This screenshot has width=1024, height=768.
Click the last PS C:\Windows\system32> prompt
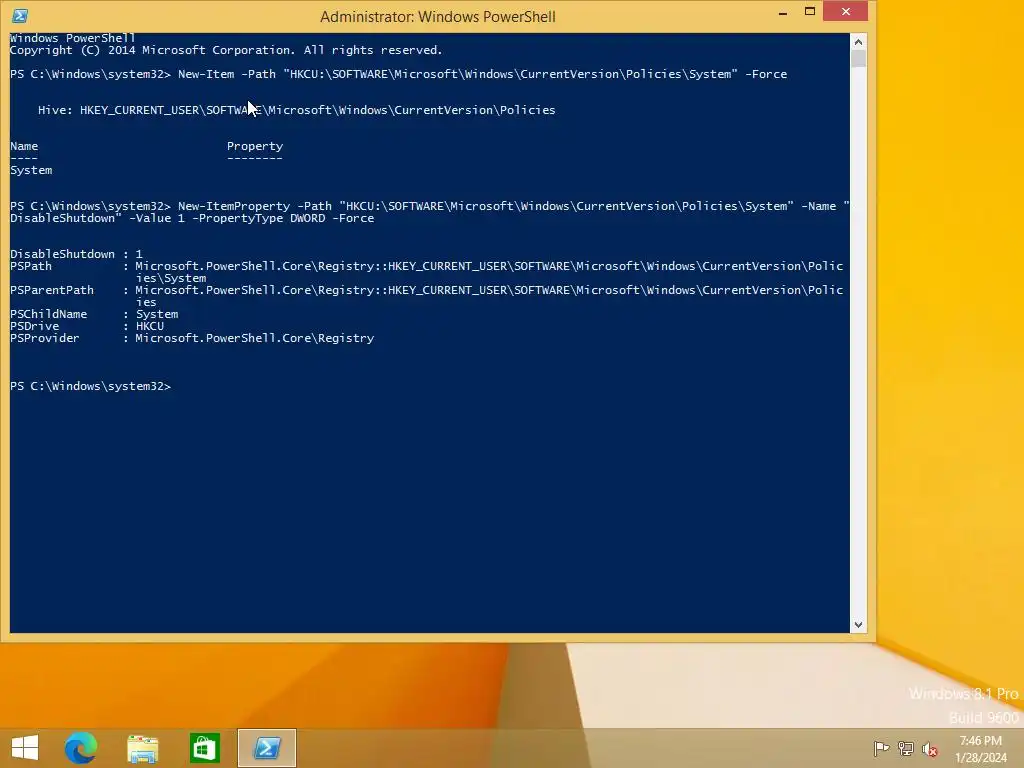click(90, 386)
